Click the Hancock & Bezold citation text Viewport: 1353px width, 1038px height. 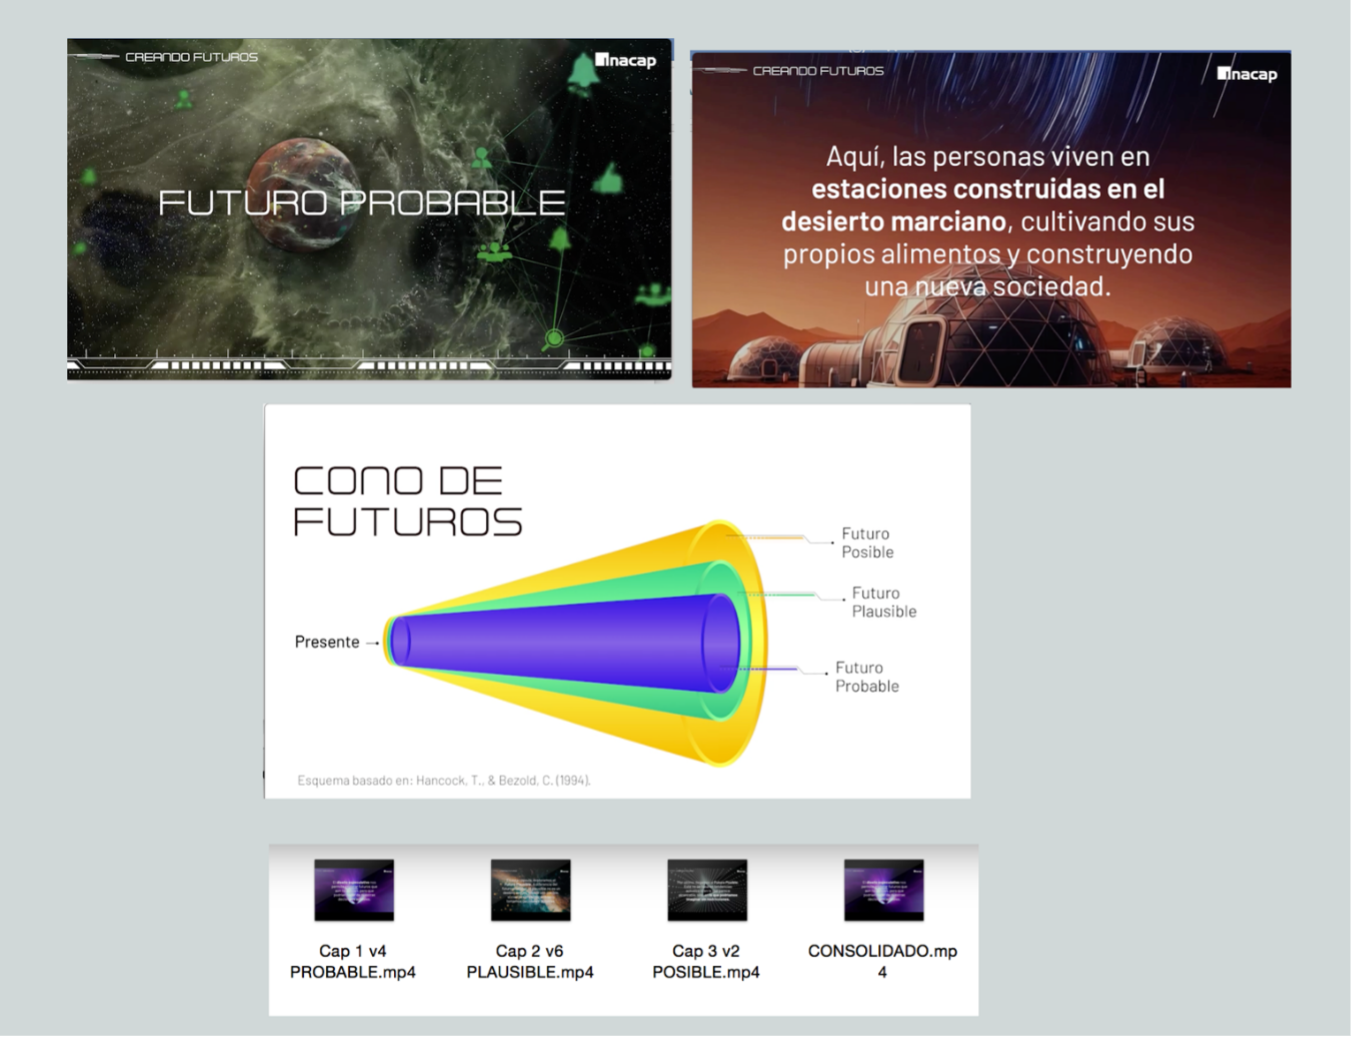[444, 780]
